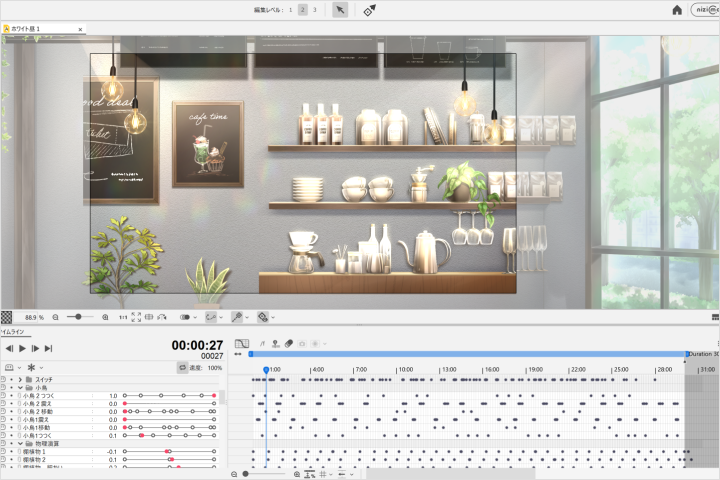720x480 pixels.
Task: Open dropdown beside the path curve button
Action: (x=221, y=317)
